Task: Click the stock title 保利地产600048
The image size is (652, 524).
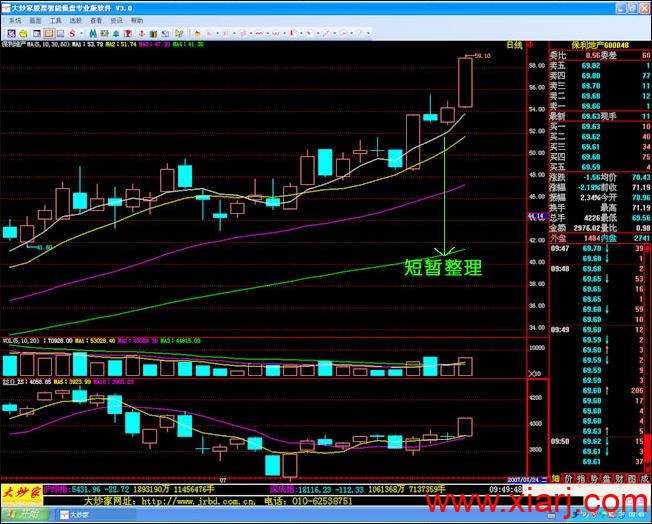Action: pos(600,45)
